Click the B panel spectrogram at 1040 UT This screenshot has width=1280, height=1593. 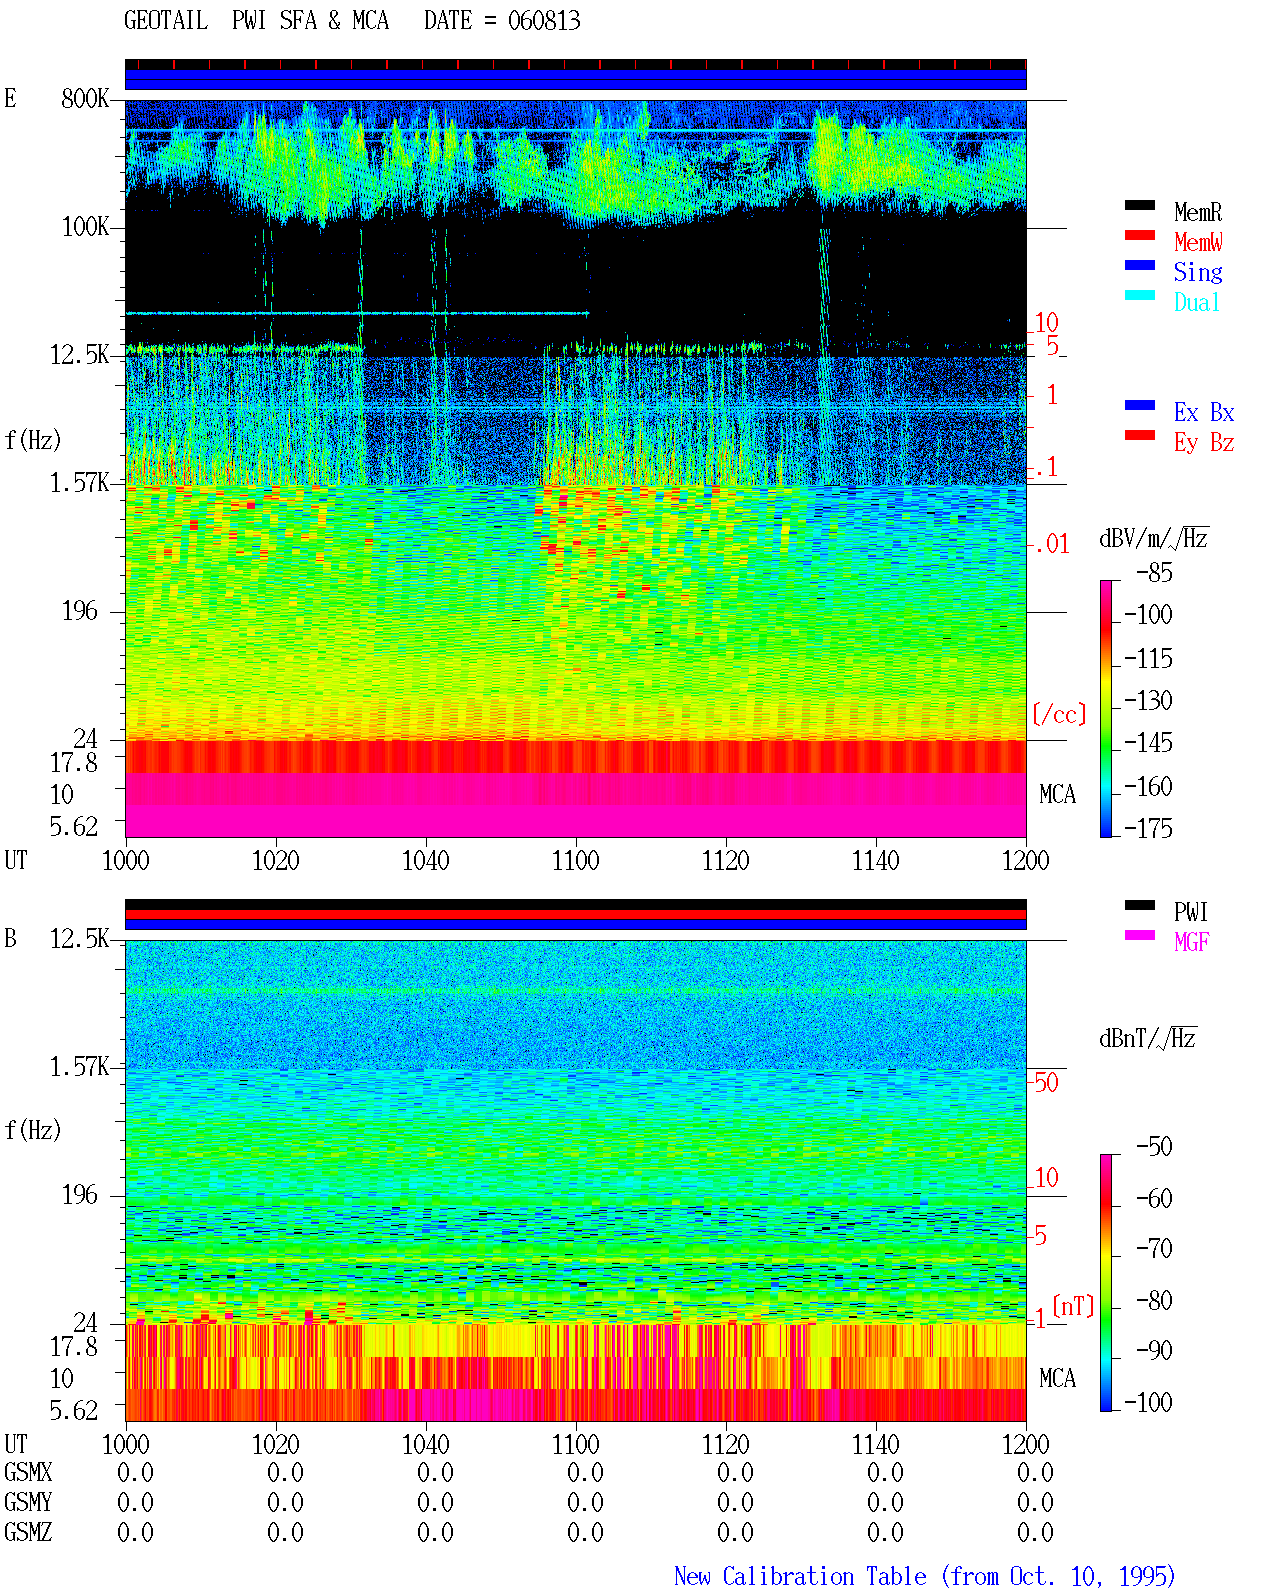coord(426,1180)
